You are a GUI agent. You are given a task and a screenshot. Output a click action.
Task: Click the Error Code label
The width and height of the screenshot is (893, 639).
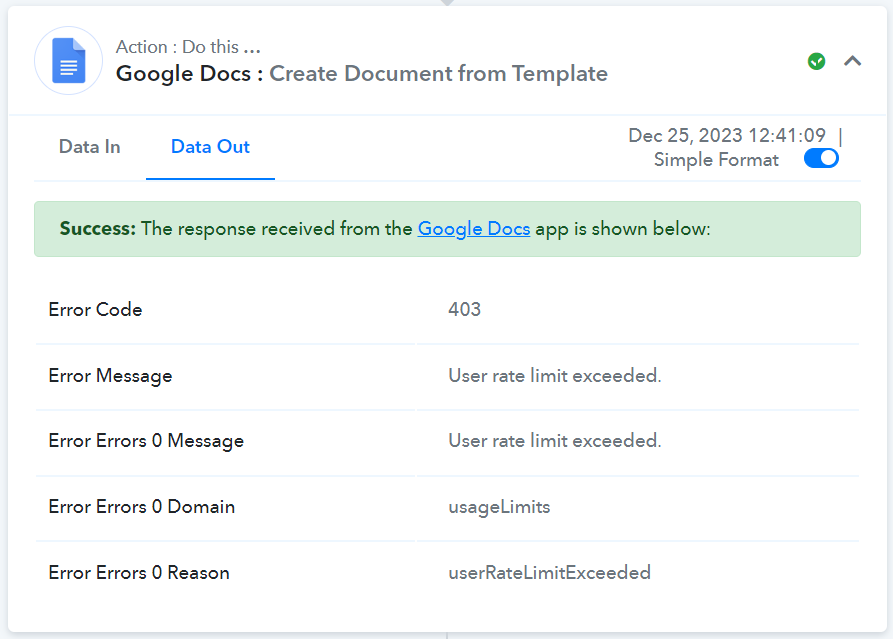(95, 309)
